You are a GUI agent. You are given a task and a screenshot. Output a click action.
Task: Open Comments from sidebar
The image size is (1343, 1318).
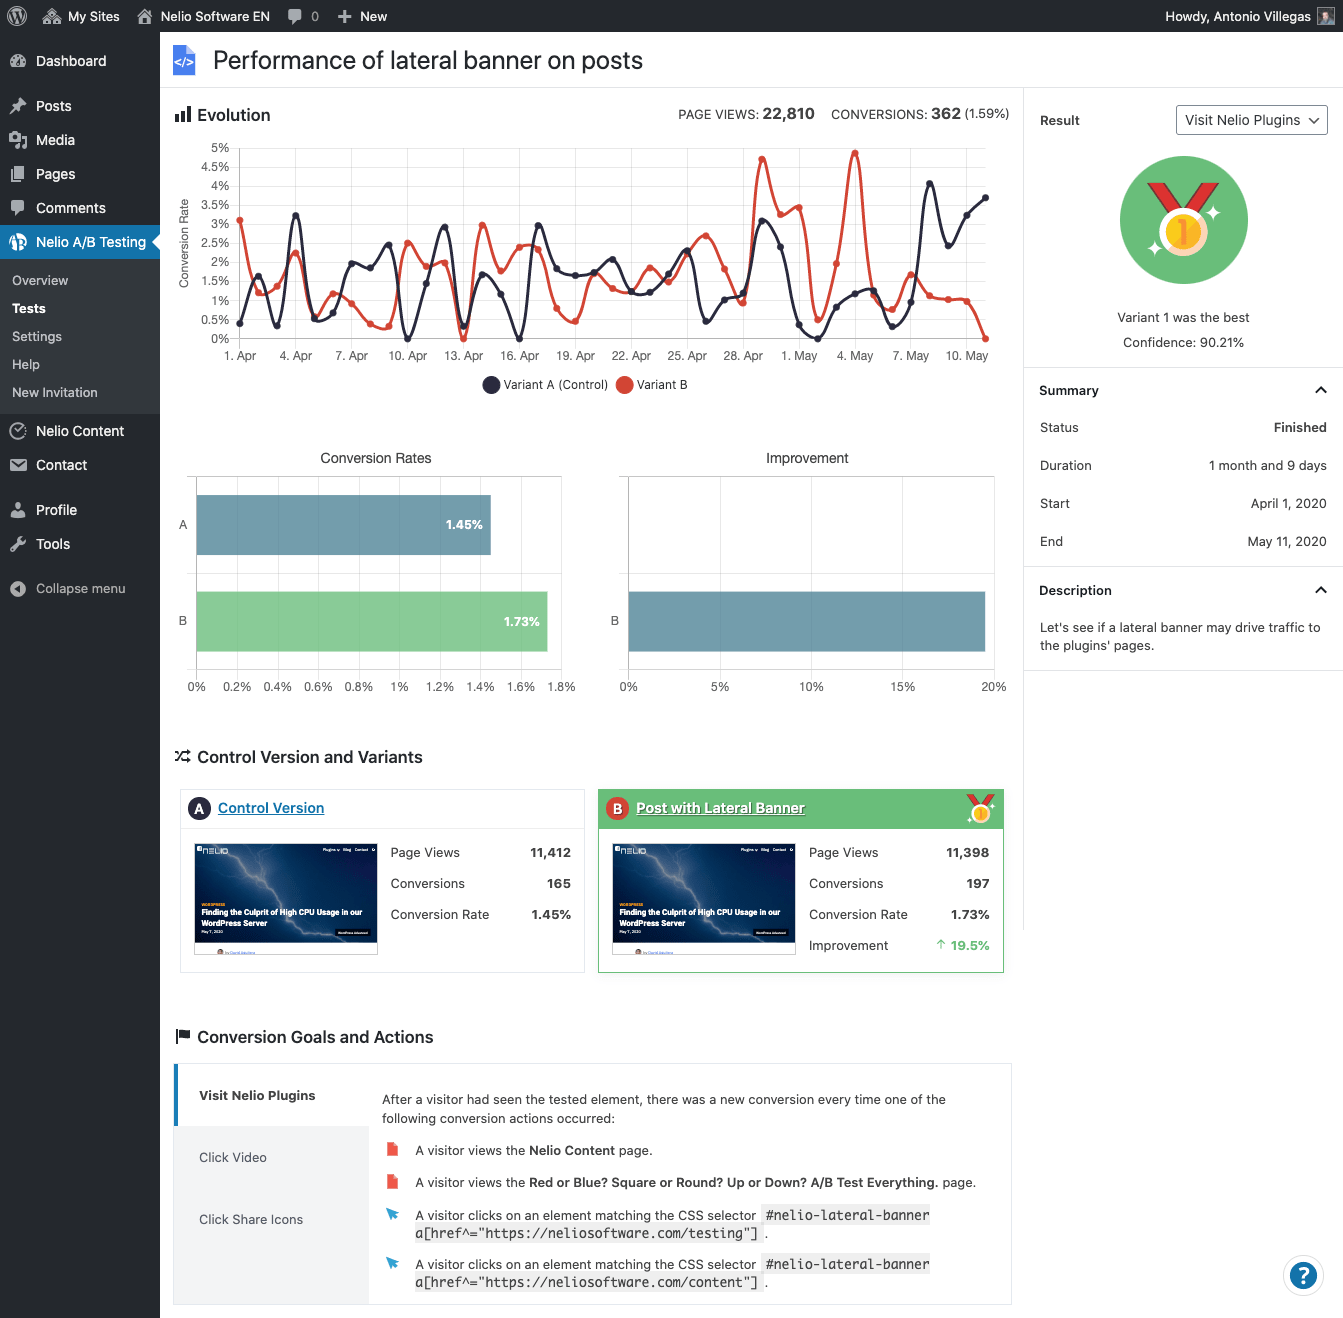click(x=80, y=208)
